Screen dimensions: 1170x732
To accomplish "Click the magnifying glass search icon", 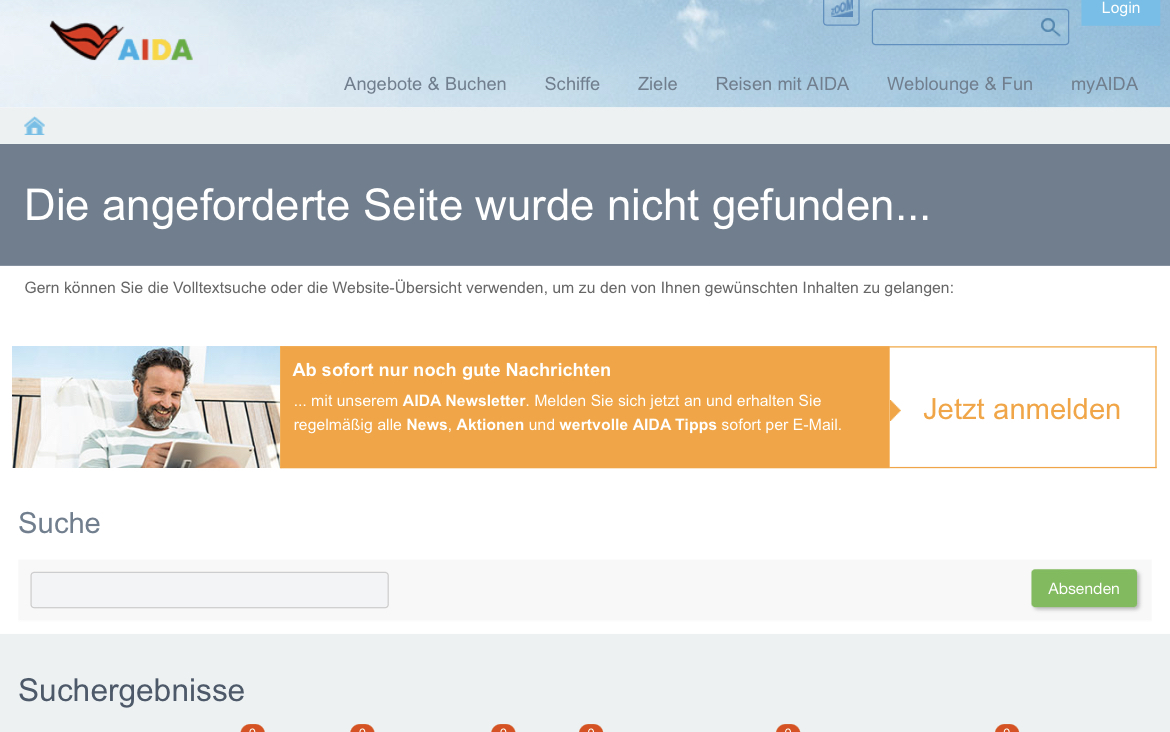I will click(x=1050, y=27).
